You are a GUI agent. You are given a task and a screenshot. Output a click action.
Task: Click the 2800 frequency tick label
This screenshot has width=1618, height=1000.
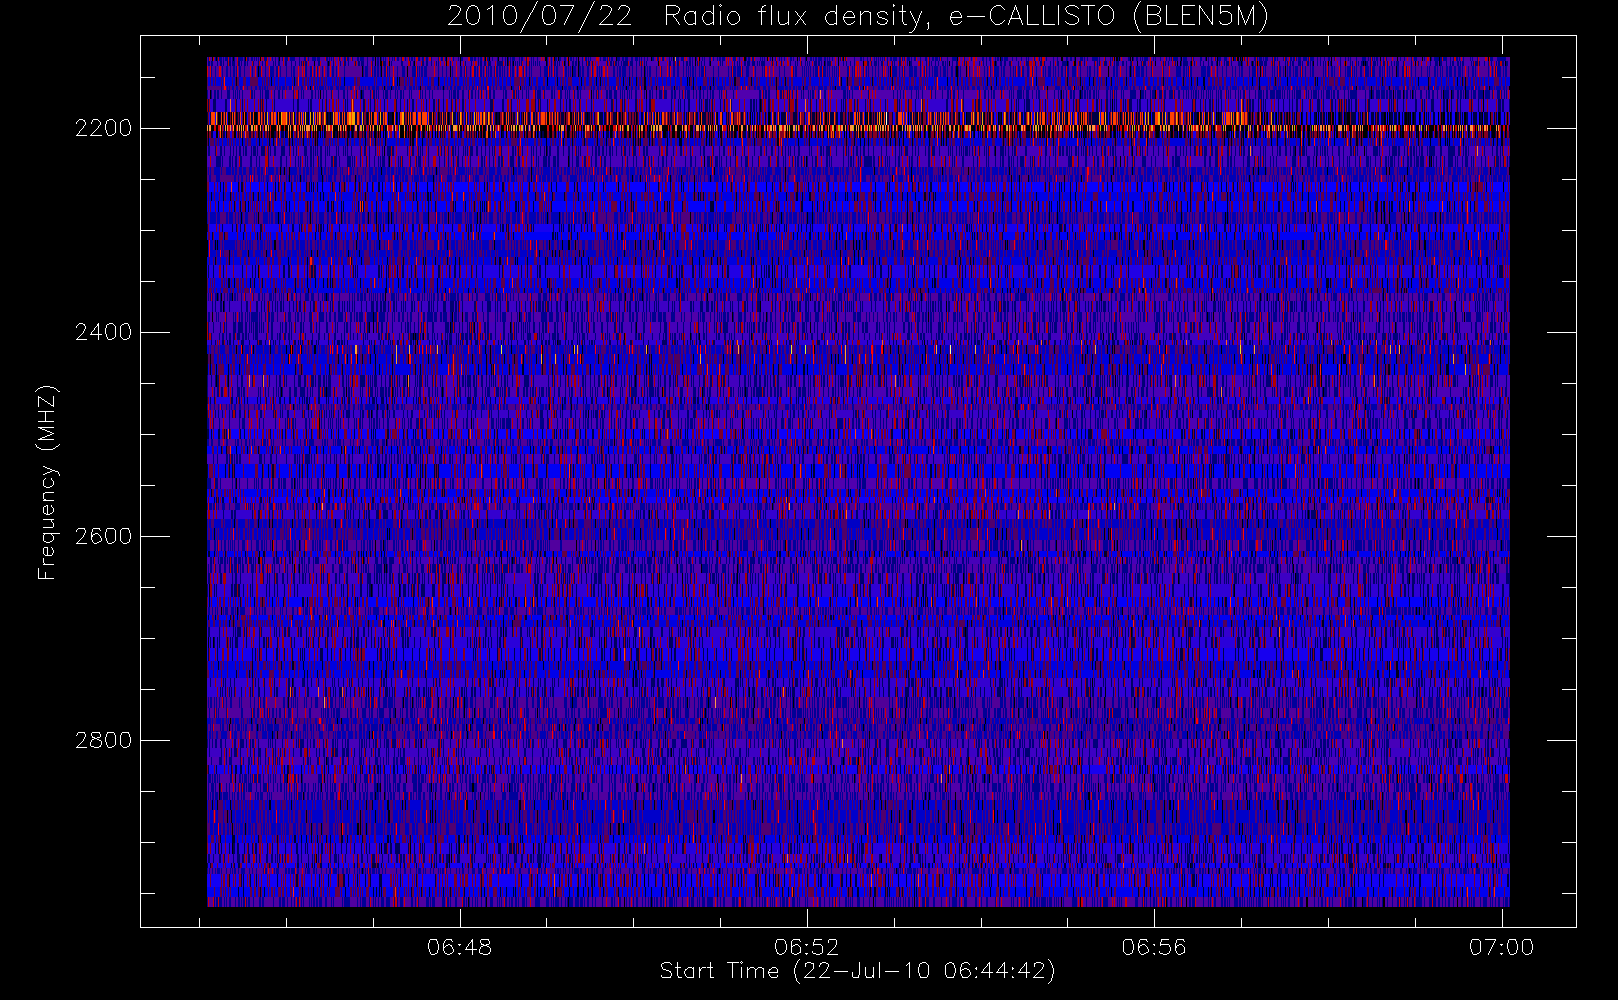[x=103, y=740]
